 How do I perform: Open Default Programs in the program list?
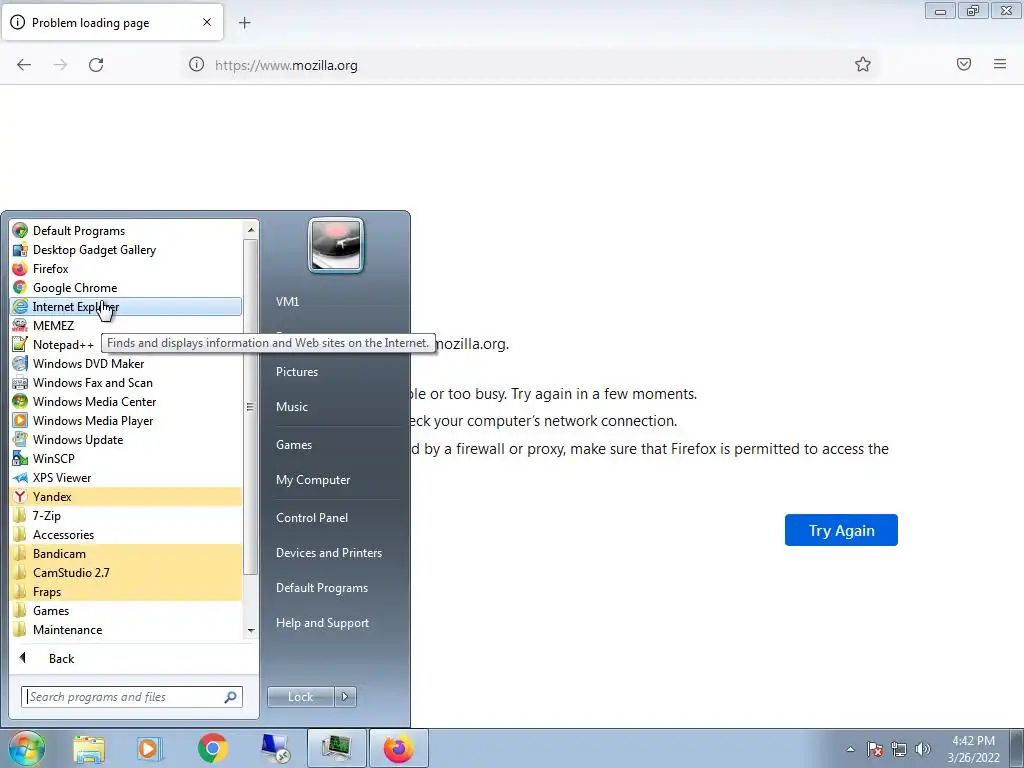(x=126, y=231)
